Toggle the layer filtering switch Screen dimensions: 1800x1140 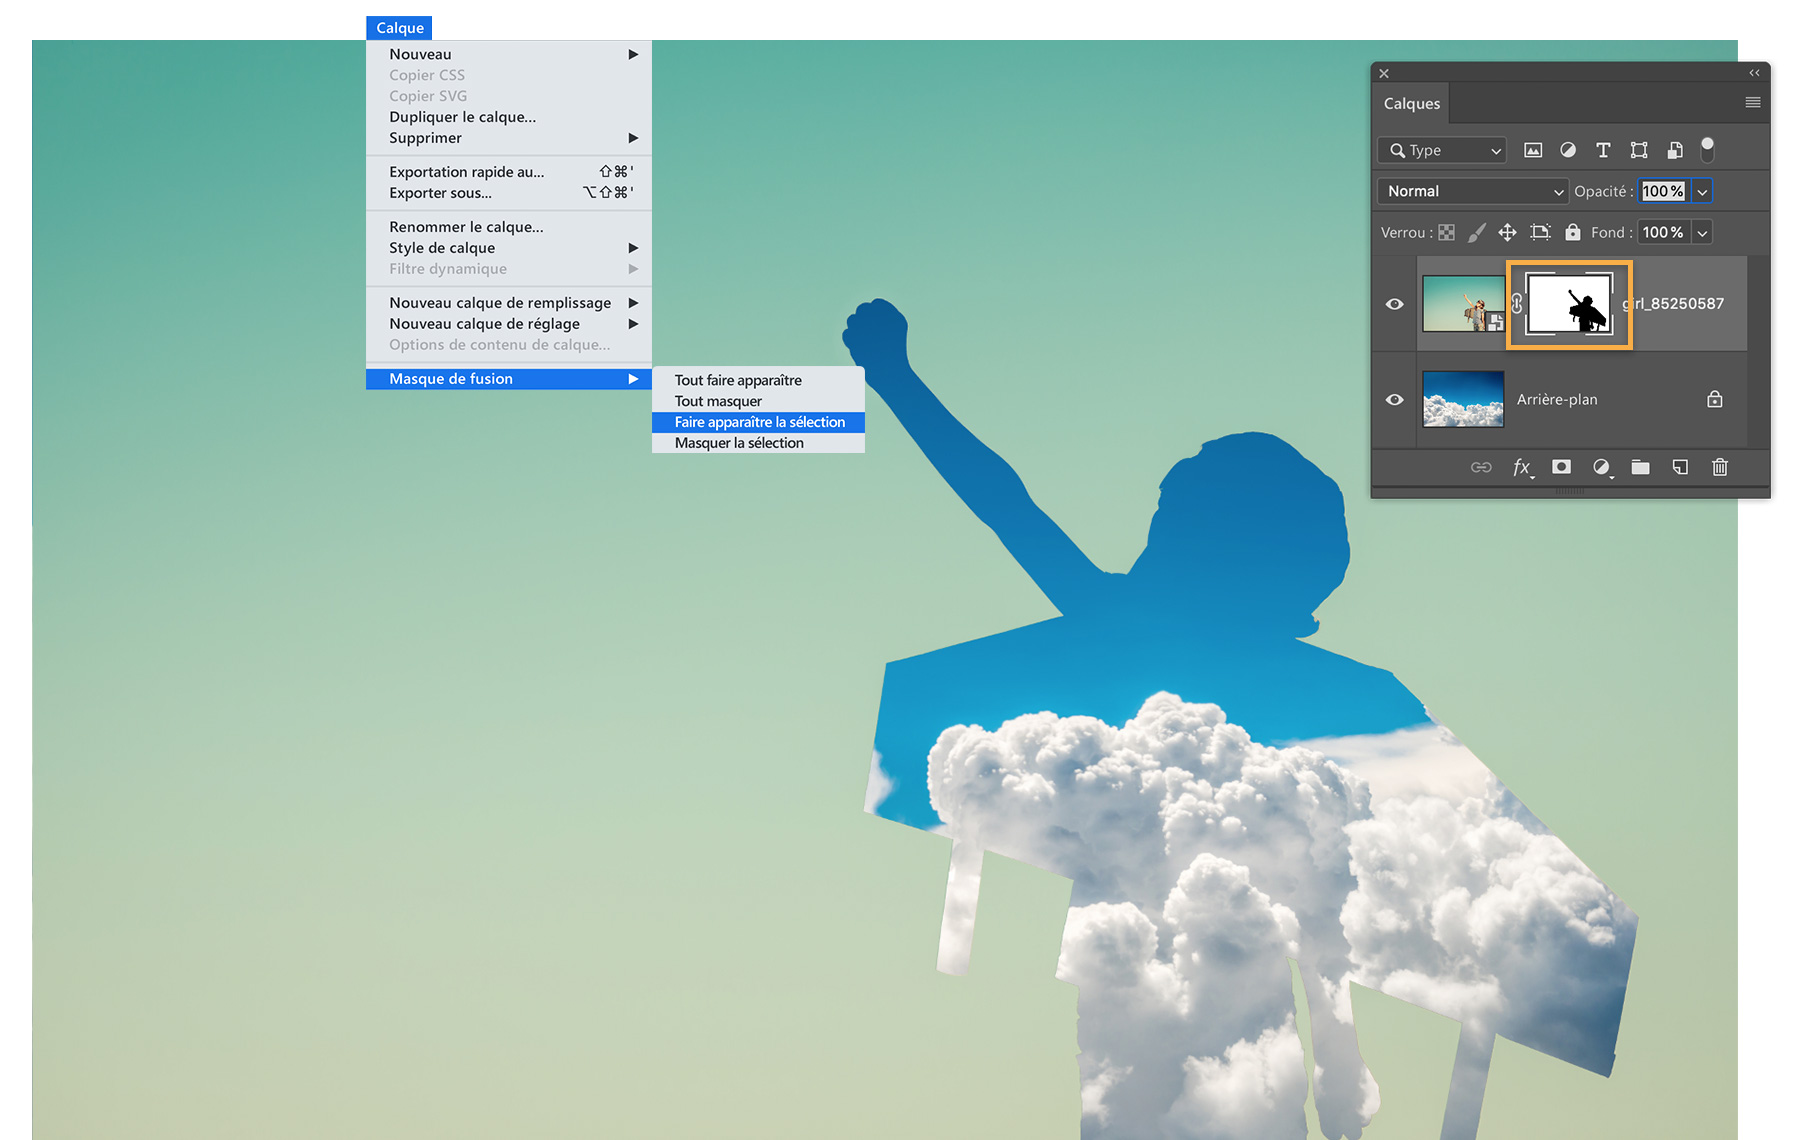1707,149
